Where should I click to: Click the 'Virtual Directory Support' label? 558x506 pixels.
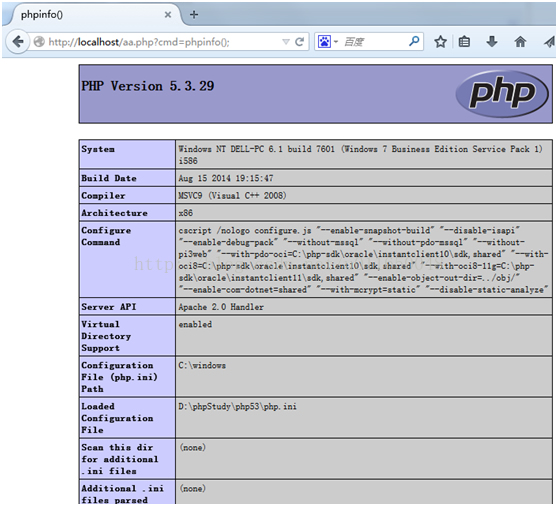[106, 336]
